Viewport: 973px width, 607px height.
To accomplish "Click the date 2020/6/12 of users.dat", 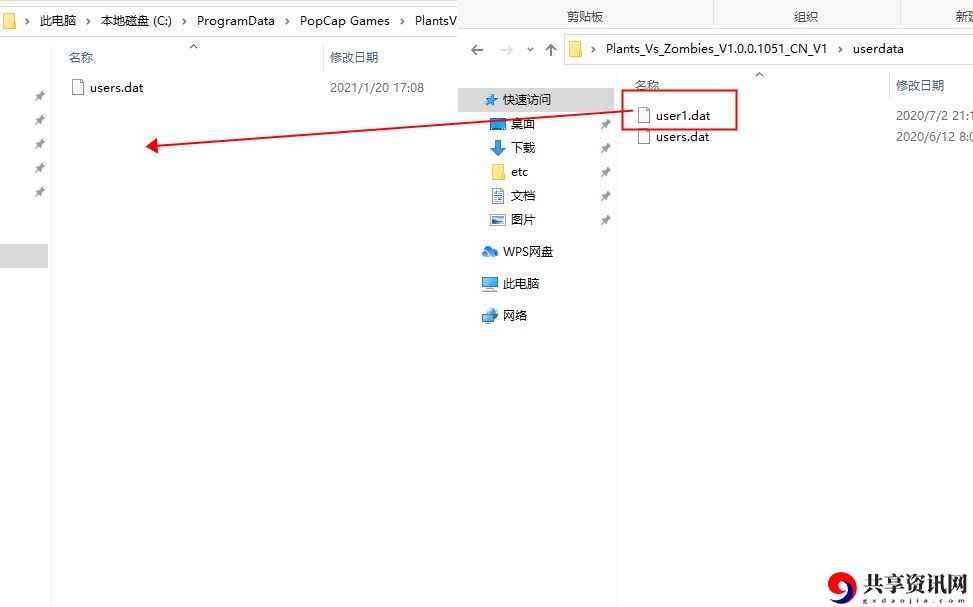I will tap(934, 137).
